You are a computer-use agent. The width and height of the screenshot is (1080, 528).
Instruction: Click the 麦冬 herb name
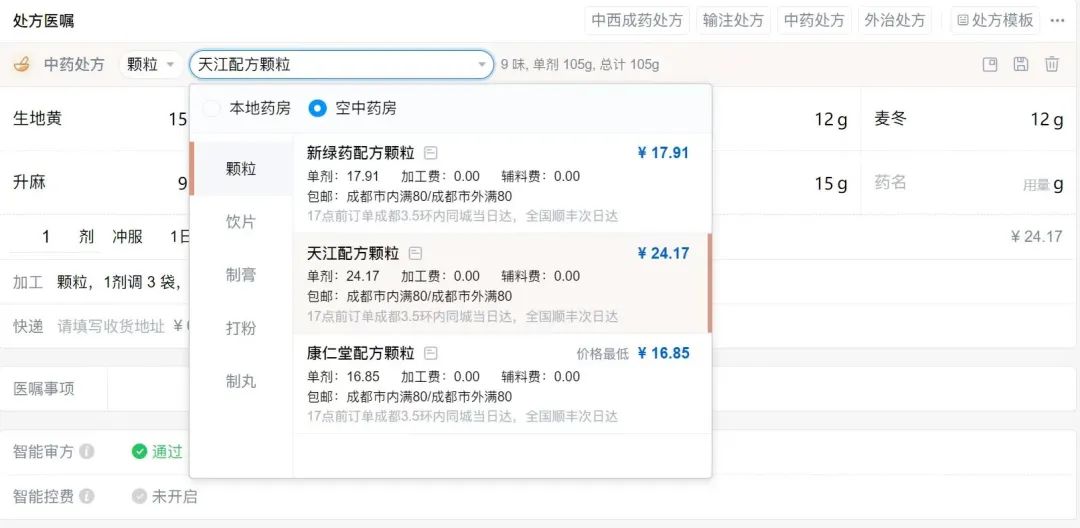(891, 118)
